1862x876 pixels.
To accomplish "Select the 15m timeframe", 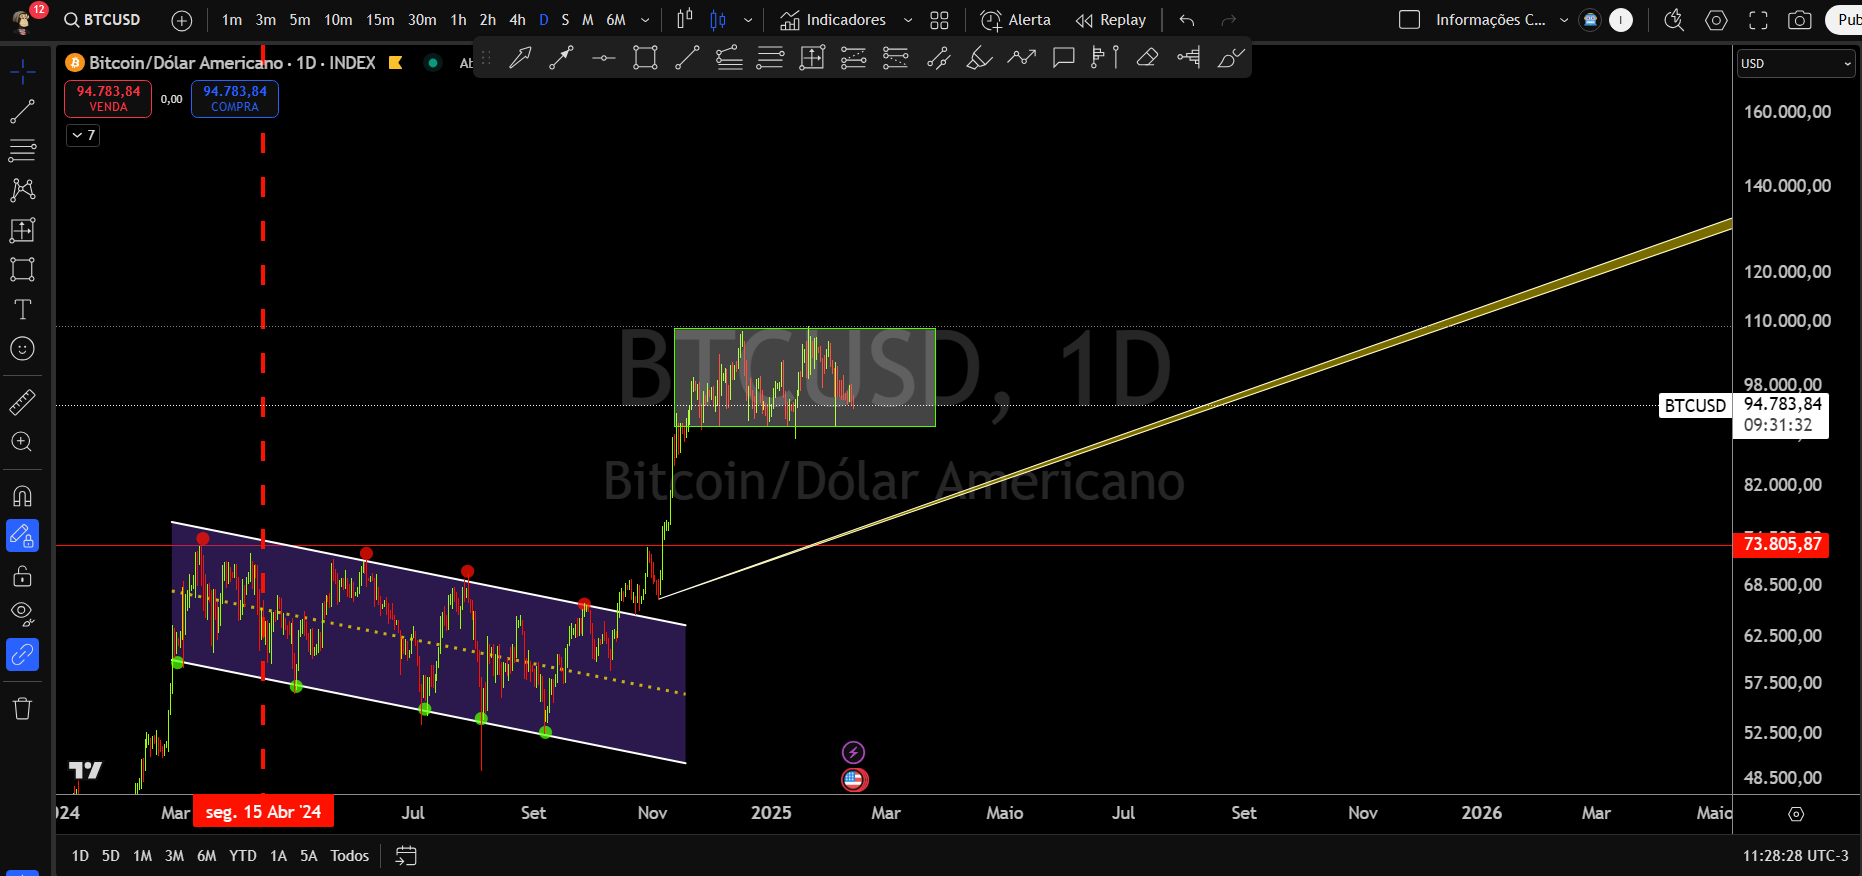I will [x=380, y=20].
